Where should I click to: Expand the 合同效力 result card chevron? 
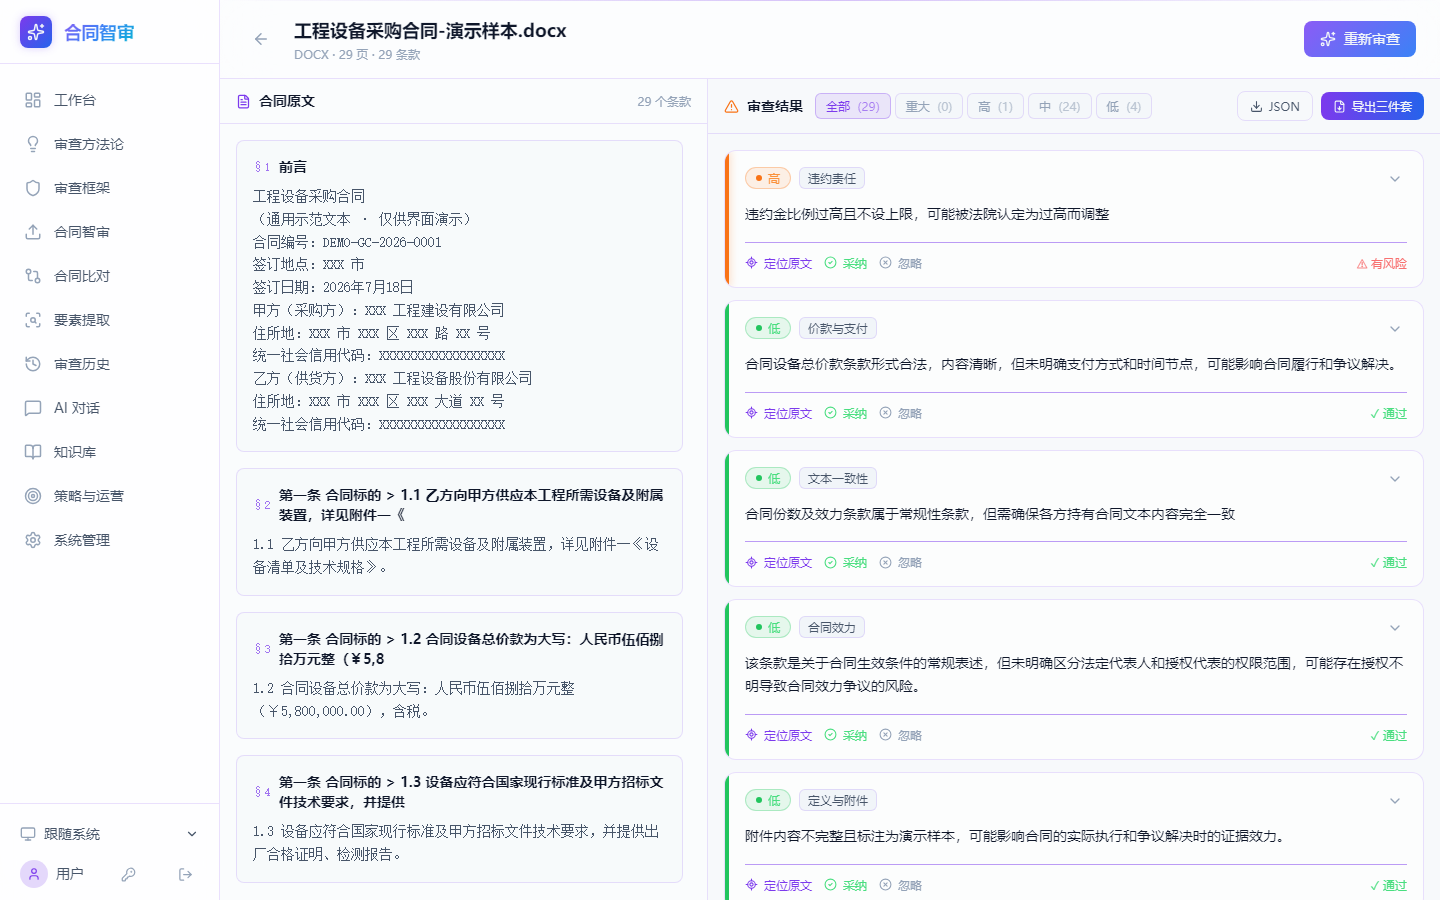pos(1395,628)
